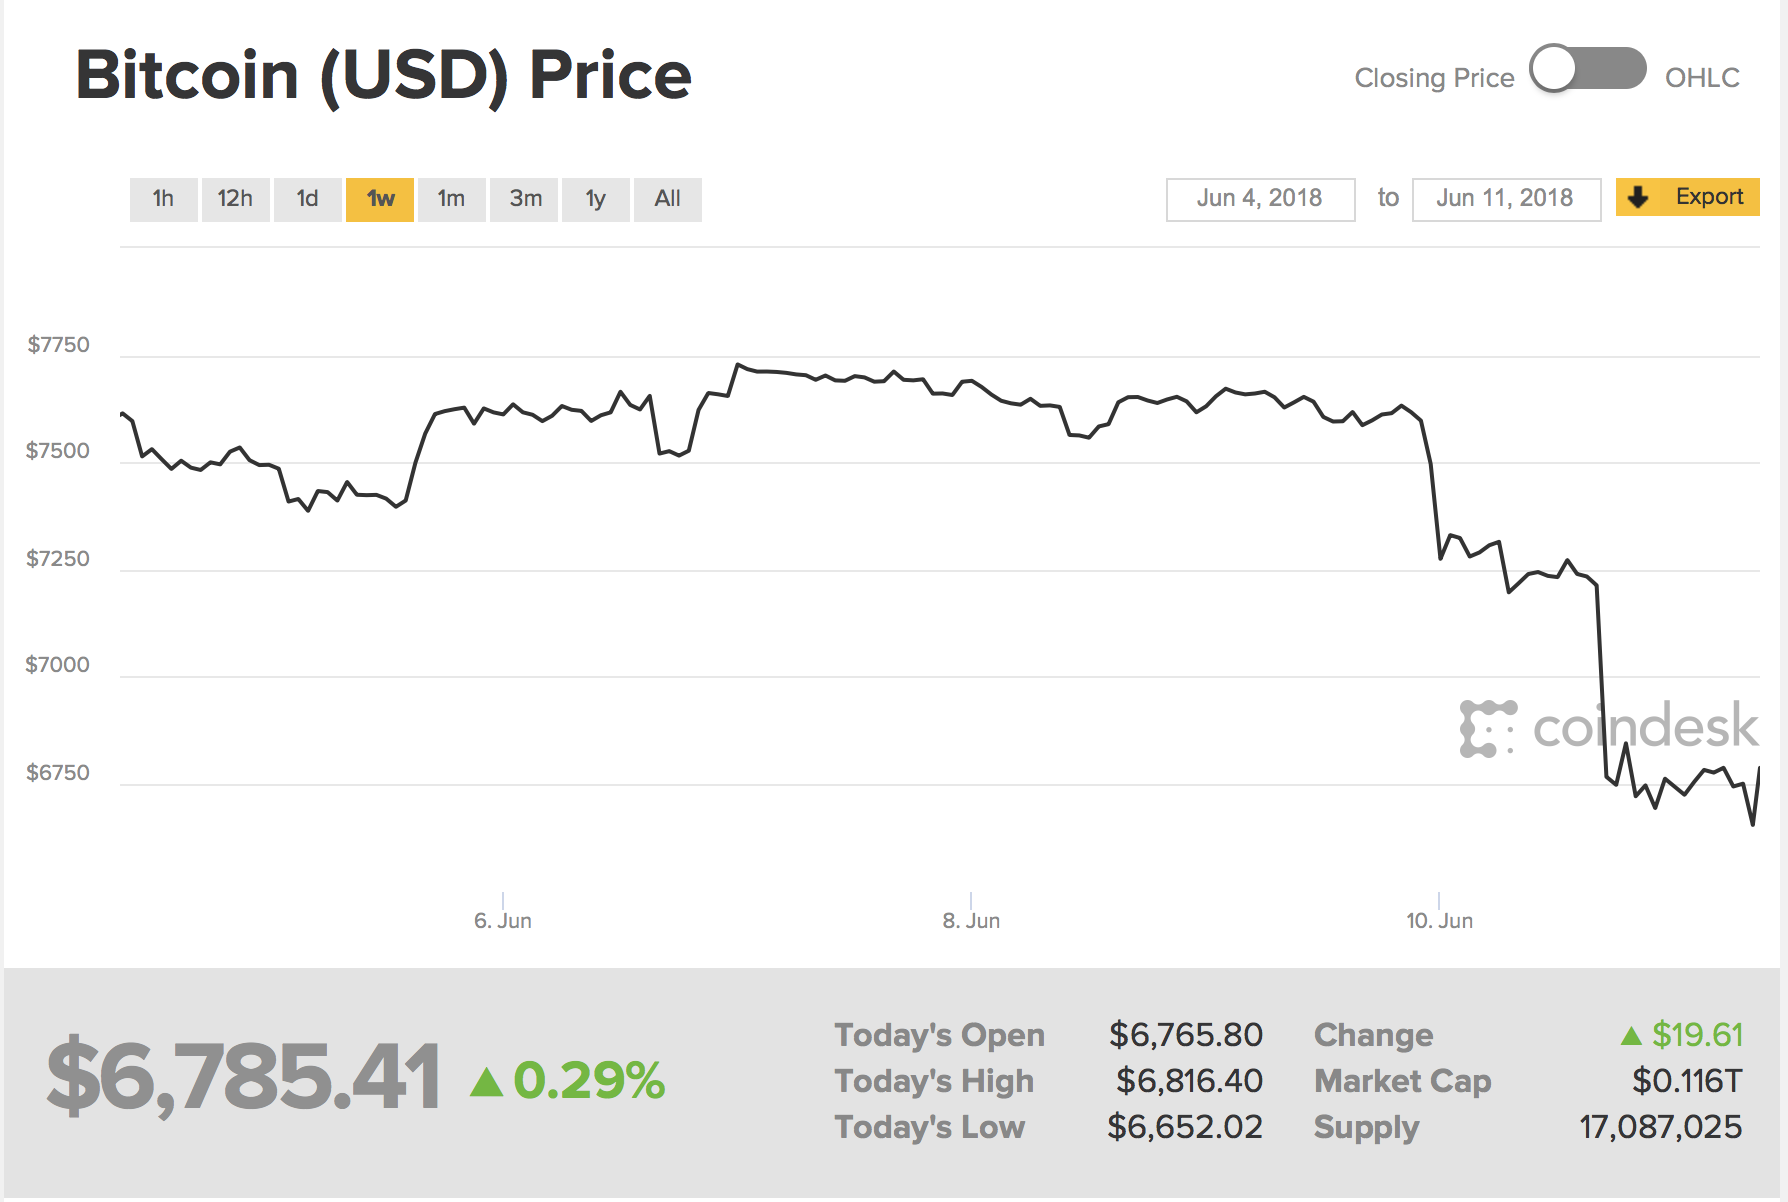Select the active 1w range tab
The image size is (1788, 1202).
[380, 199]
